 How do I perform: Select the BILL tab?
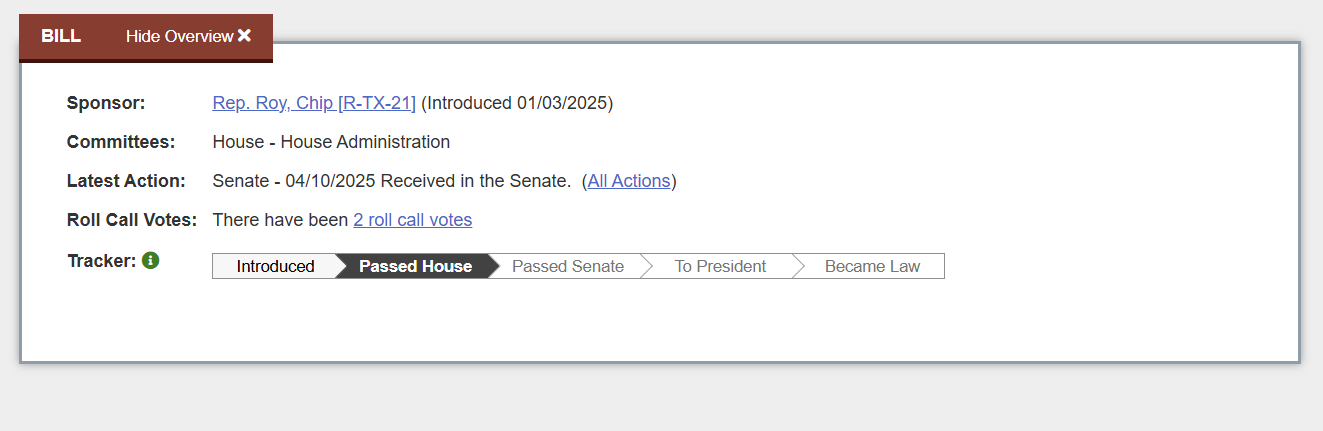[x=61, y=36]
